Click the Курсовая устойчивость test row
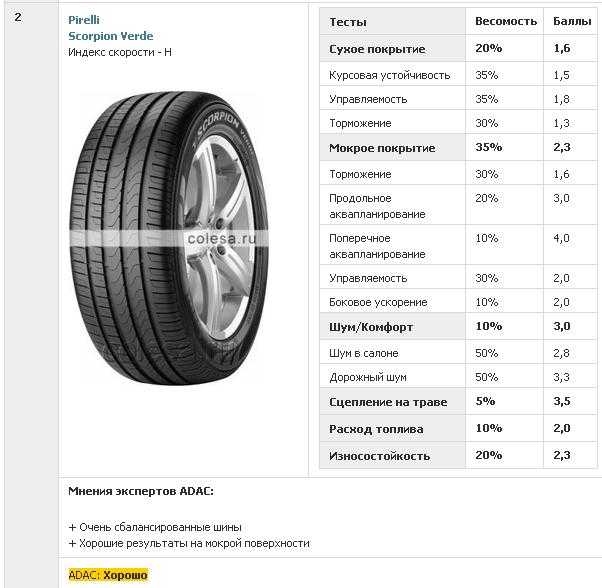This screenshot has height=588, width=602. [x=458, y=74]
